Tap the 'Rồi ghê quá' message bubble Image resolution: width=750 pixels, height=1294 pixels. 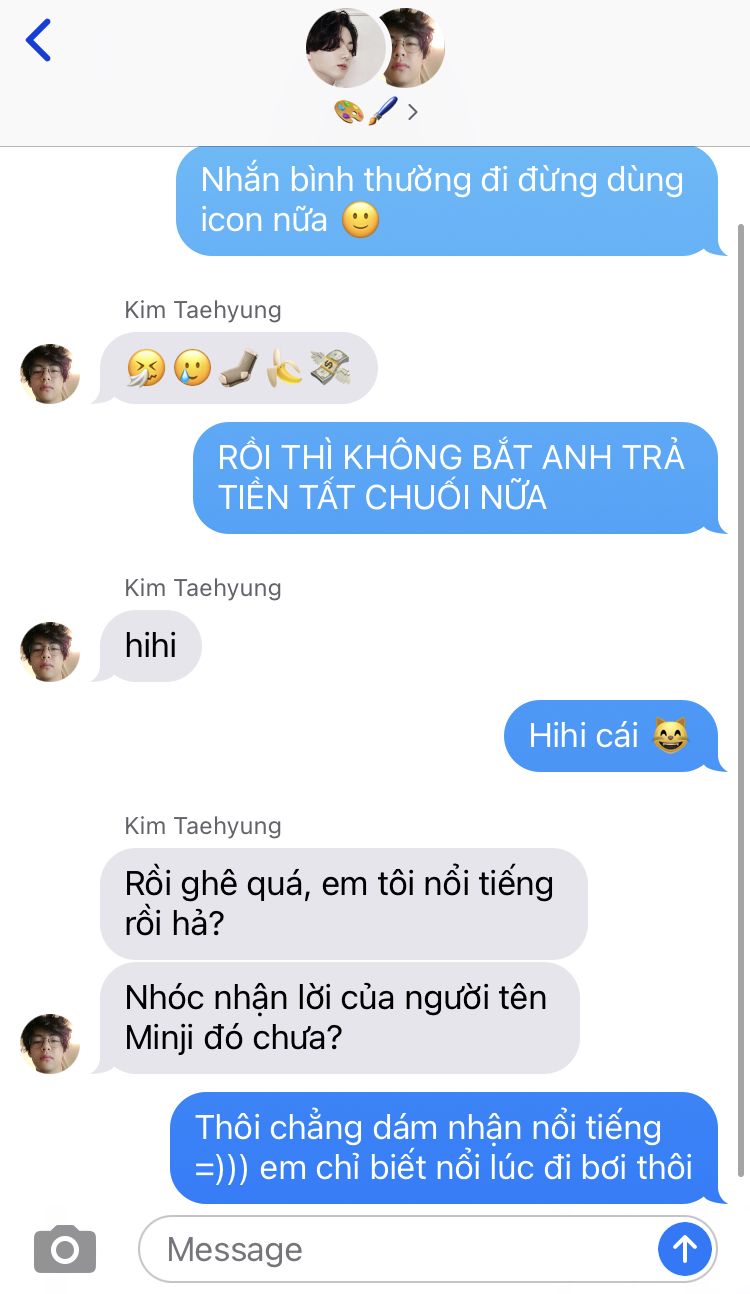point(342,903)
